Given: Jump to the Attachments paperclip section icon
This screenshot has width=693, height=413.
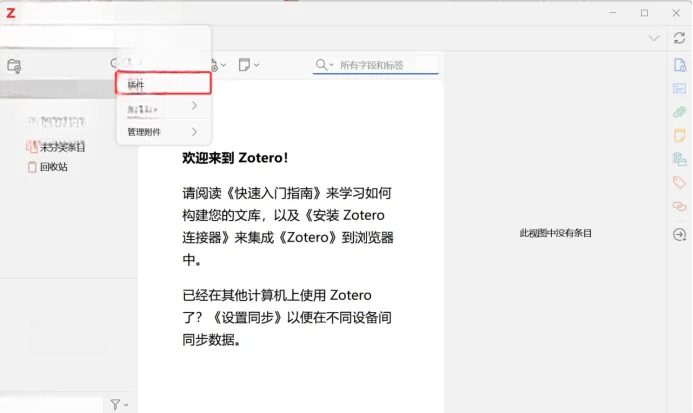Looking at the screenshot, I should pos(679,112).
